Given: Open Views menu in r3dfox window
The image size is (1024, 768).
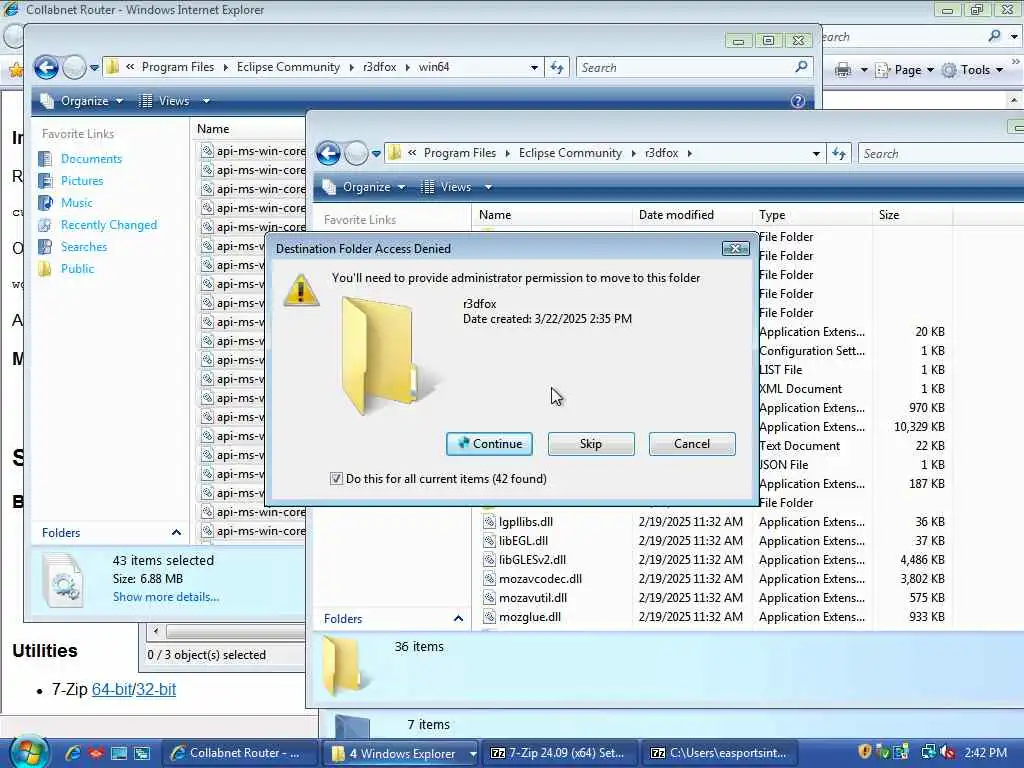Looking at the screenshot, I should pyautogui.click(x=447, y=187).
